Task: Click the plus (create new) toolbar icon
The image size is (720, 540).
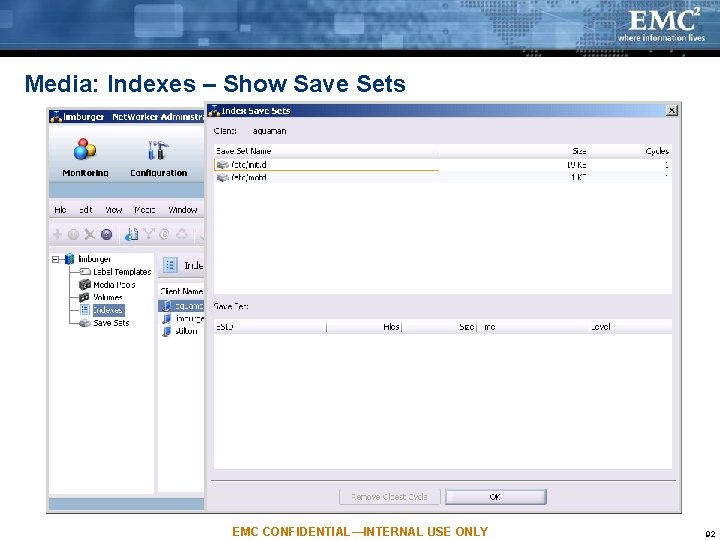Action: click(57, 235)
